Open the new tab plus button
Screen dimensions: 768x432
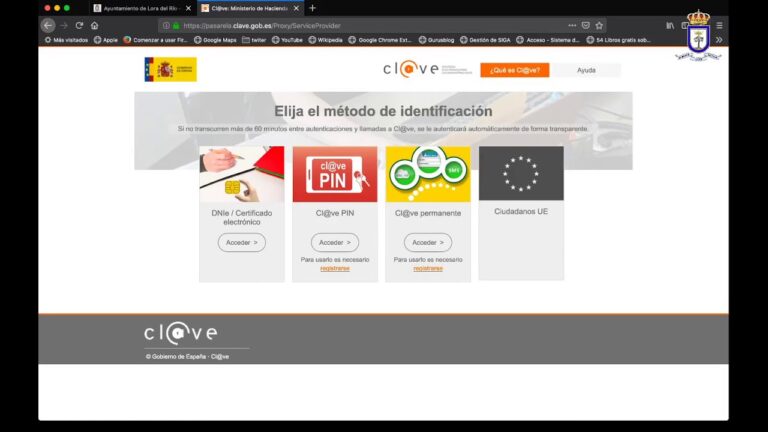[x=312, y=8]
